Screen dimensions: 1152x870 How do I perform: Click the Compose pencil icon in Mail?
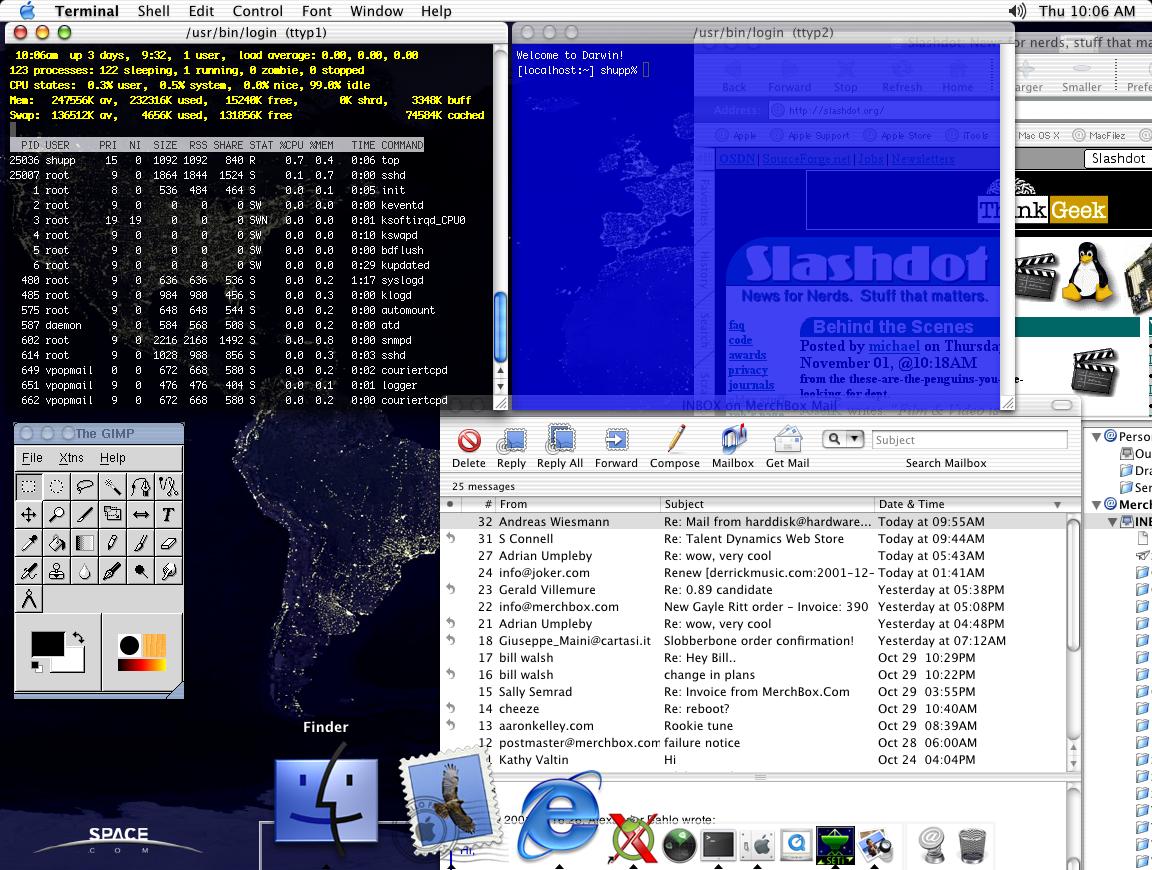[675, 439]
